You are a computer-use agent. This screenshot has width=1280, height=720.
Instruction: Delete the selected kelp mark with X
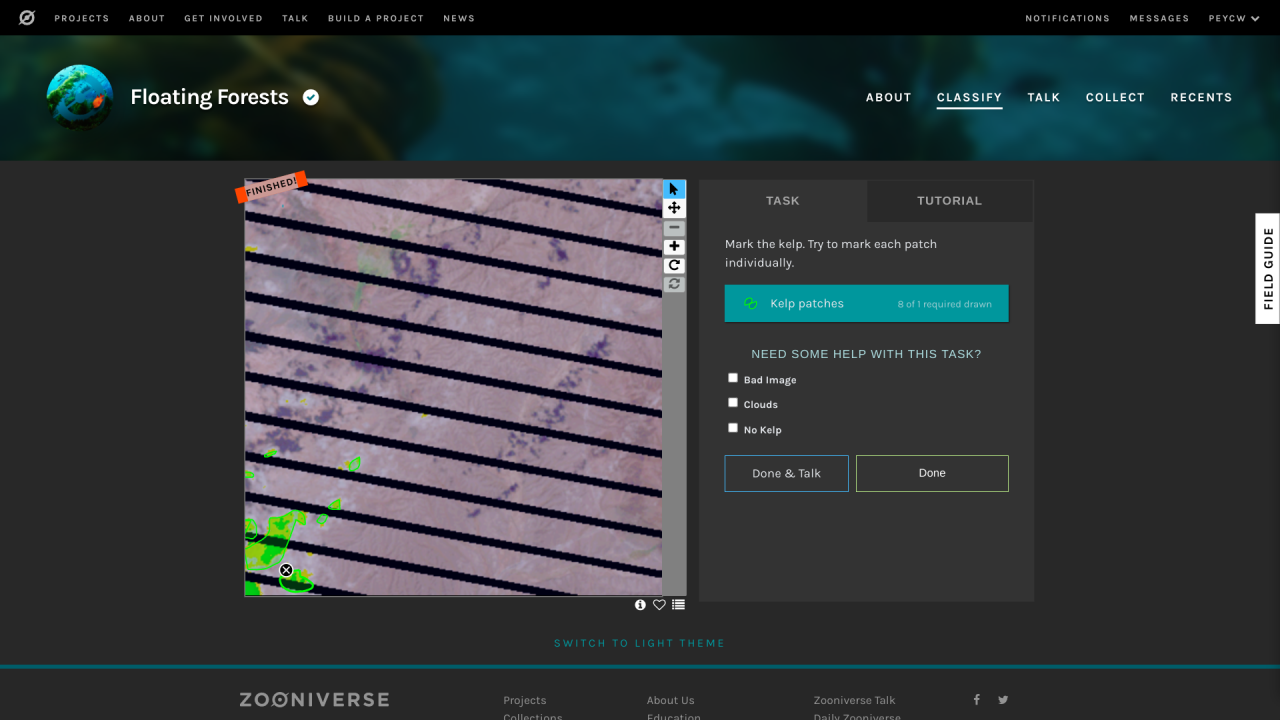286,570
